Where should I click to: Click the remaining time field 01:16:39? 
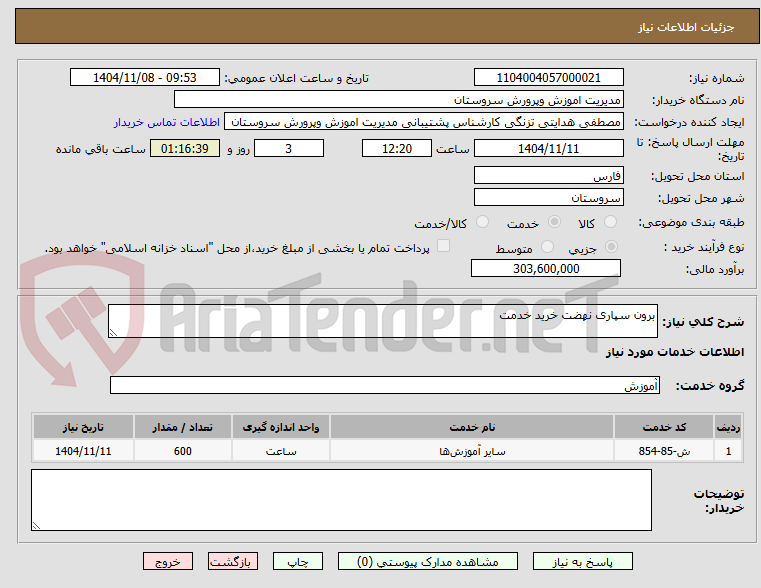click(x=185, y=148)
